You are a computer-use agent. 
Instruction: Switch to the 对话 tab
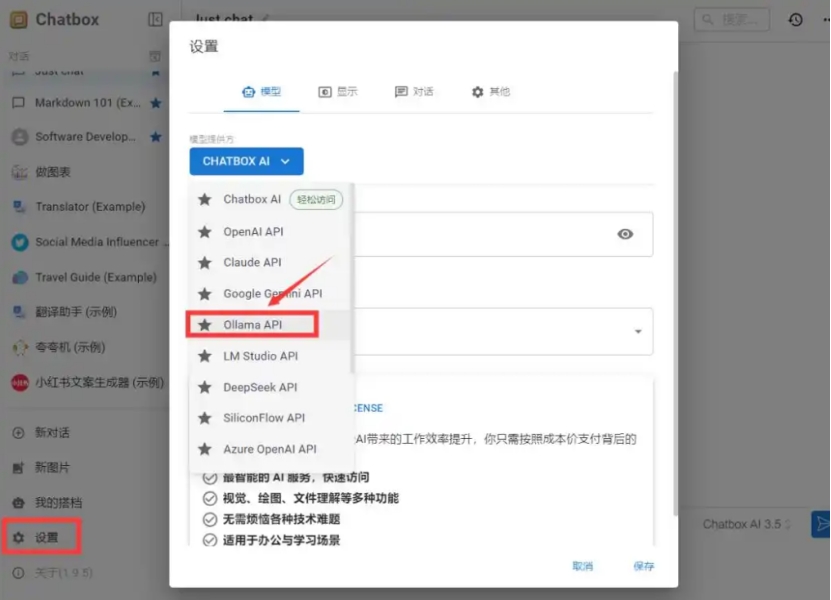[414, 92]
